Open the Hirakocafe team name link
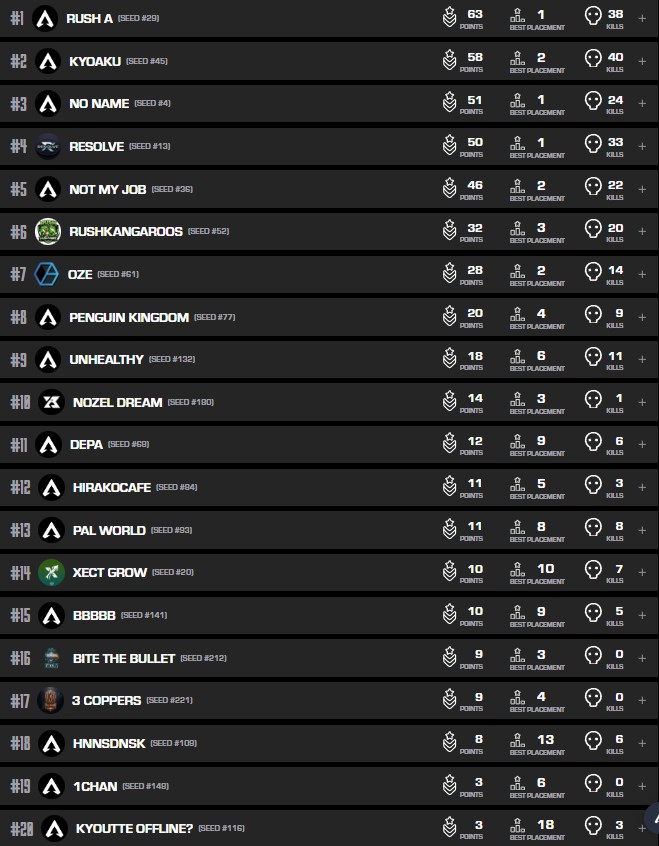Viewport: 659px width, 846px height. (112, 487)
